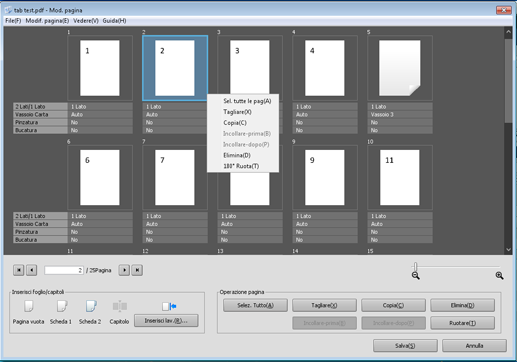Click the scroll down arrow
517x362 pixels.
[508, 249]
